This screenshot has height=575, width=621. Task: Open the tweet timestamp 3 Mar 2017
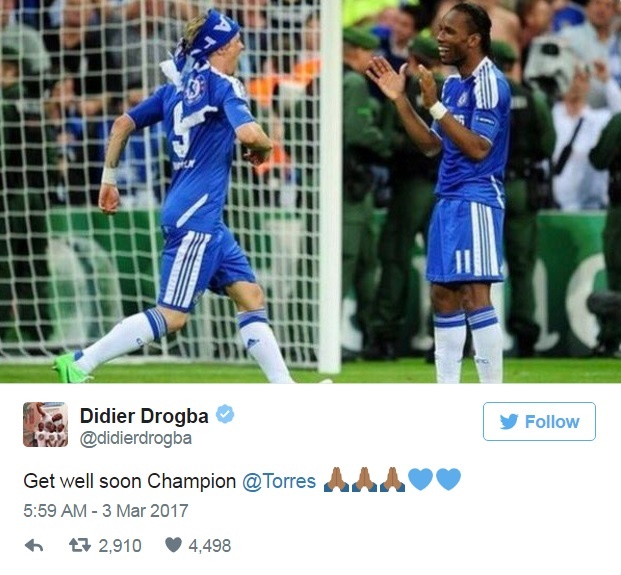pyautogui.click(x=106, y=511)
